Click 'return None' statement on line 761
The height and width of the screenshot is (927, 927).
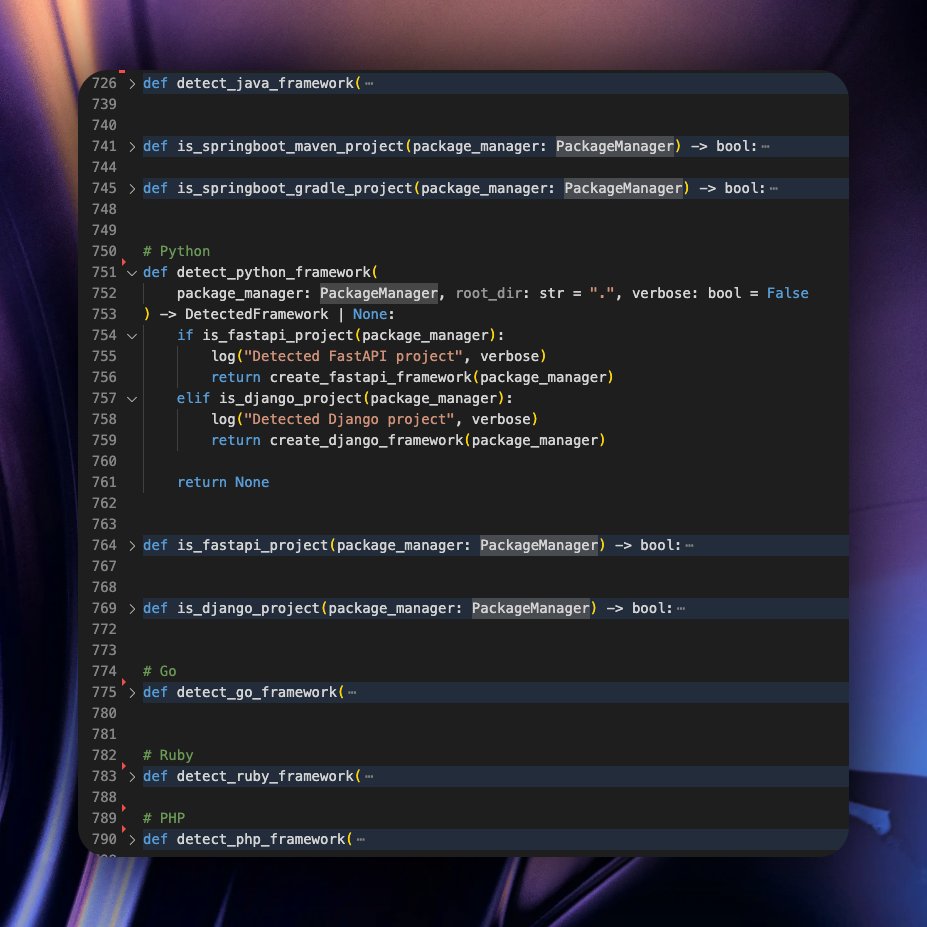223,482
